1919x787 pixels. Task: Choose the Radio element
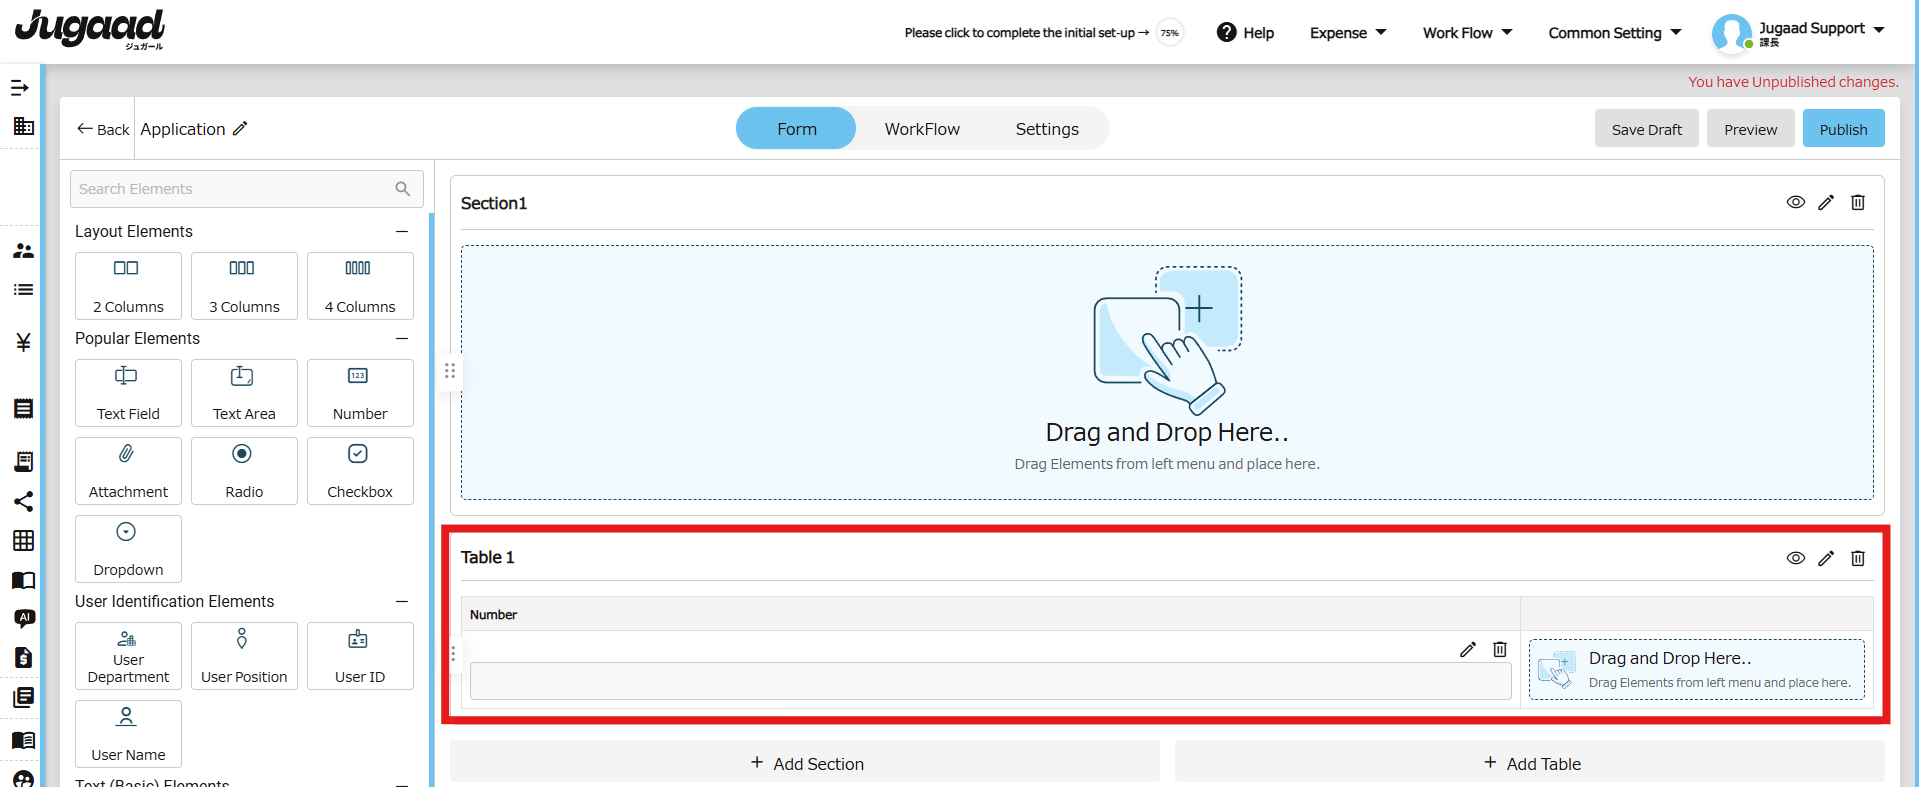(x=244, y=471)
